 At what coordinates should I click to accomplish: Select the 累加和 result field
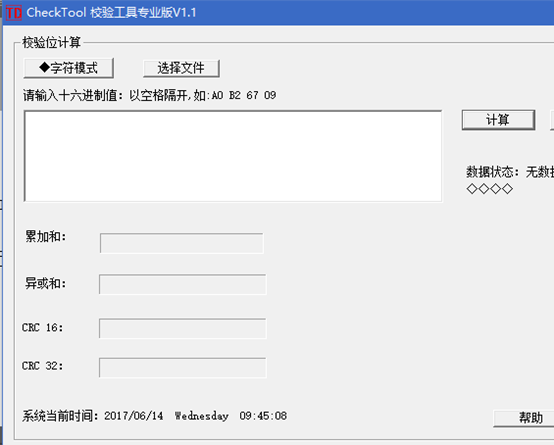182,243
